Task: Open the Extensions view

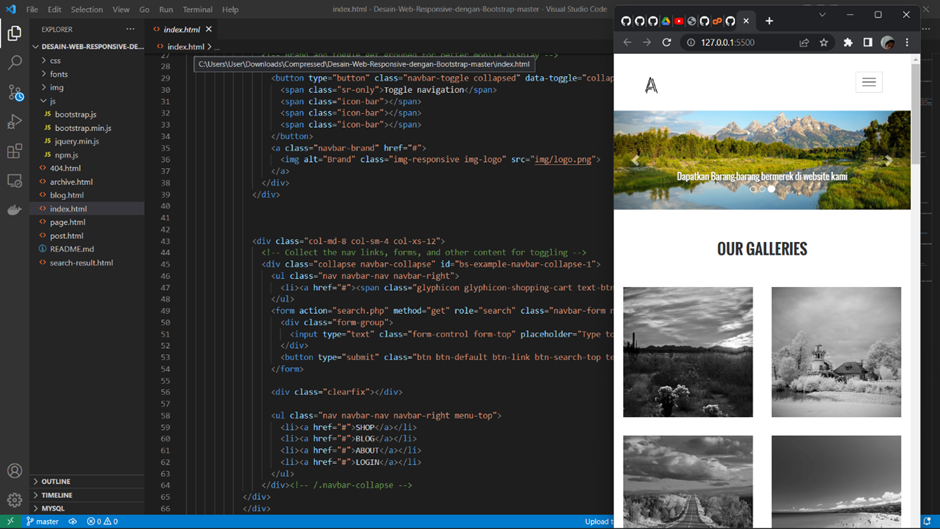Action: click(x=14, y=151)
